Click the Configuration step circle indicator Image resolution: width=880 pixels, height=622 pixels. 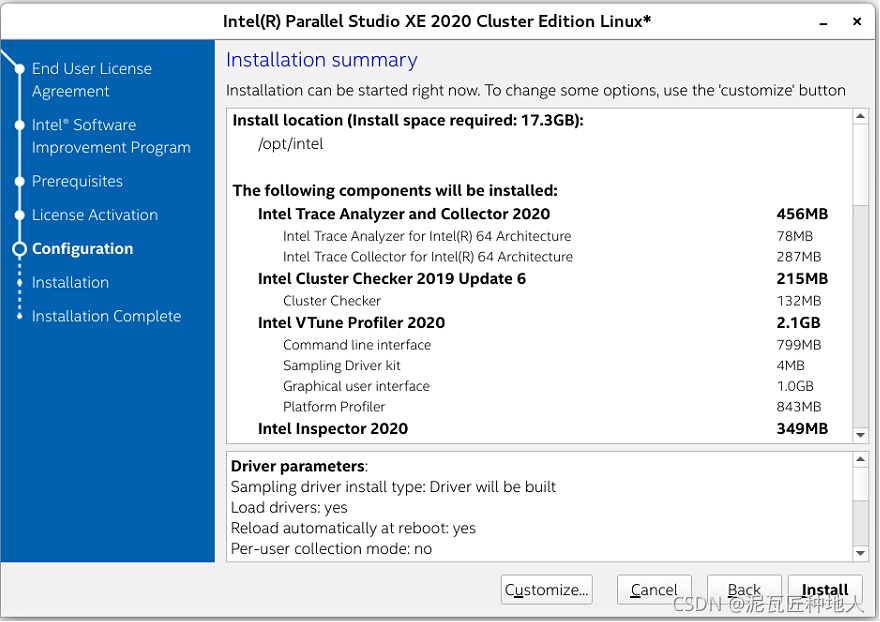(x=20, y=249)
